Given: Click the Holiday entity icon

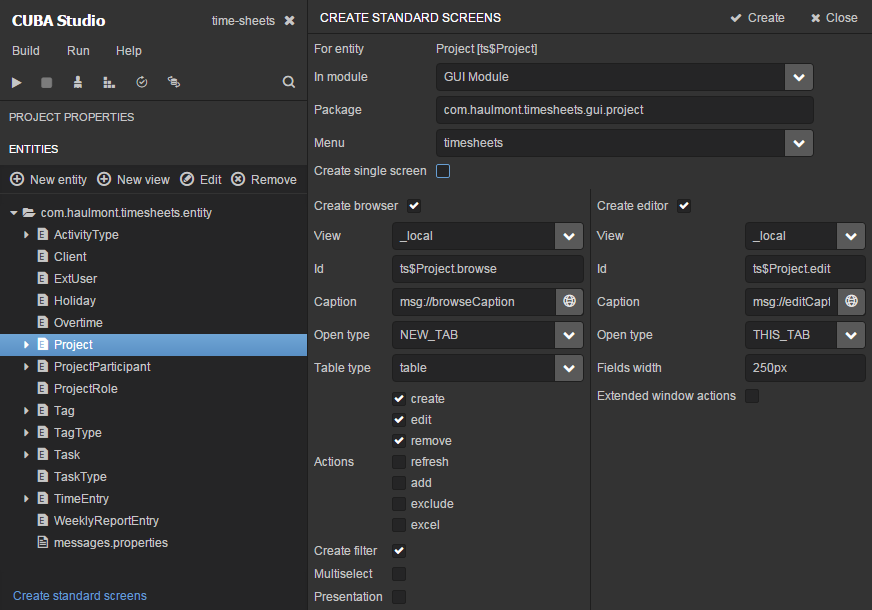Looking at the screenshot, I should (42, 300).
